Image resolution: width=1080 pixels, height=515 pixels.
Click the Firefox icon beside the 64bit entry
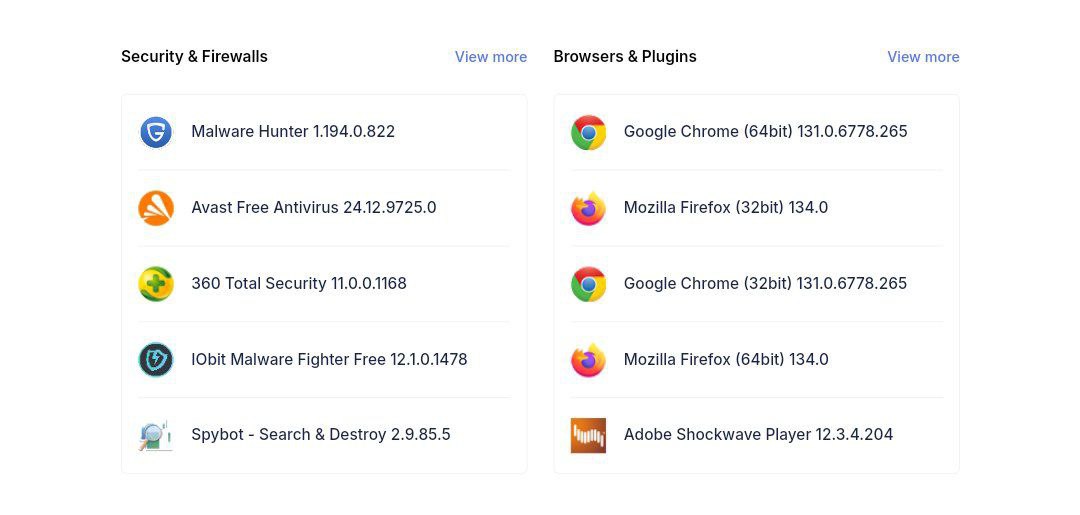[588, 359]
